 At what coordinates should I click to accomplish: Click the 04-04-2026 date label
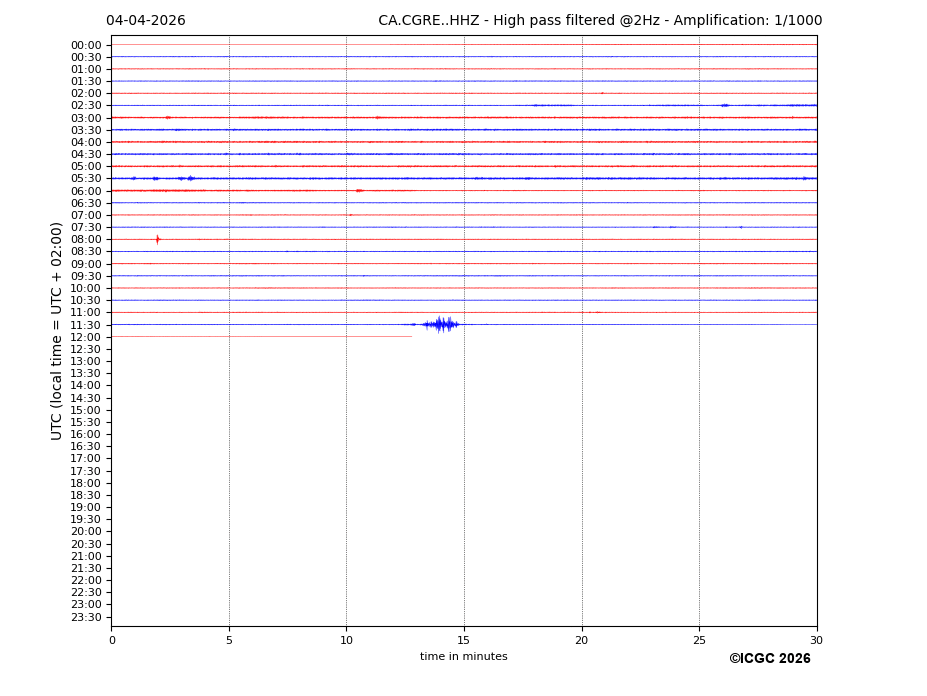146,21
